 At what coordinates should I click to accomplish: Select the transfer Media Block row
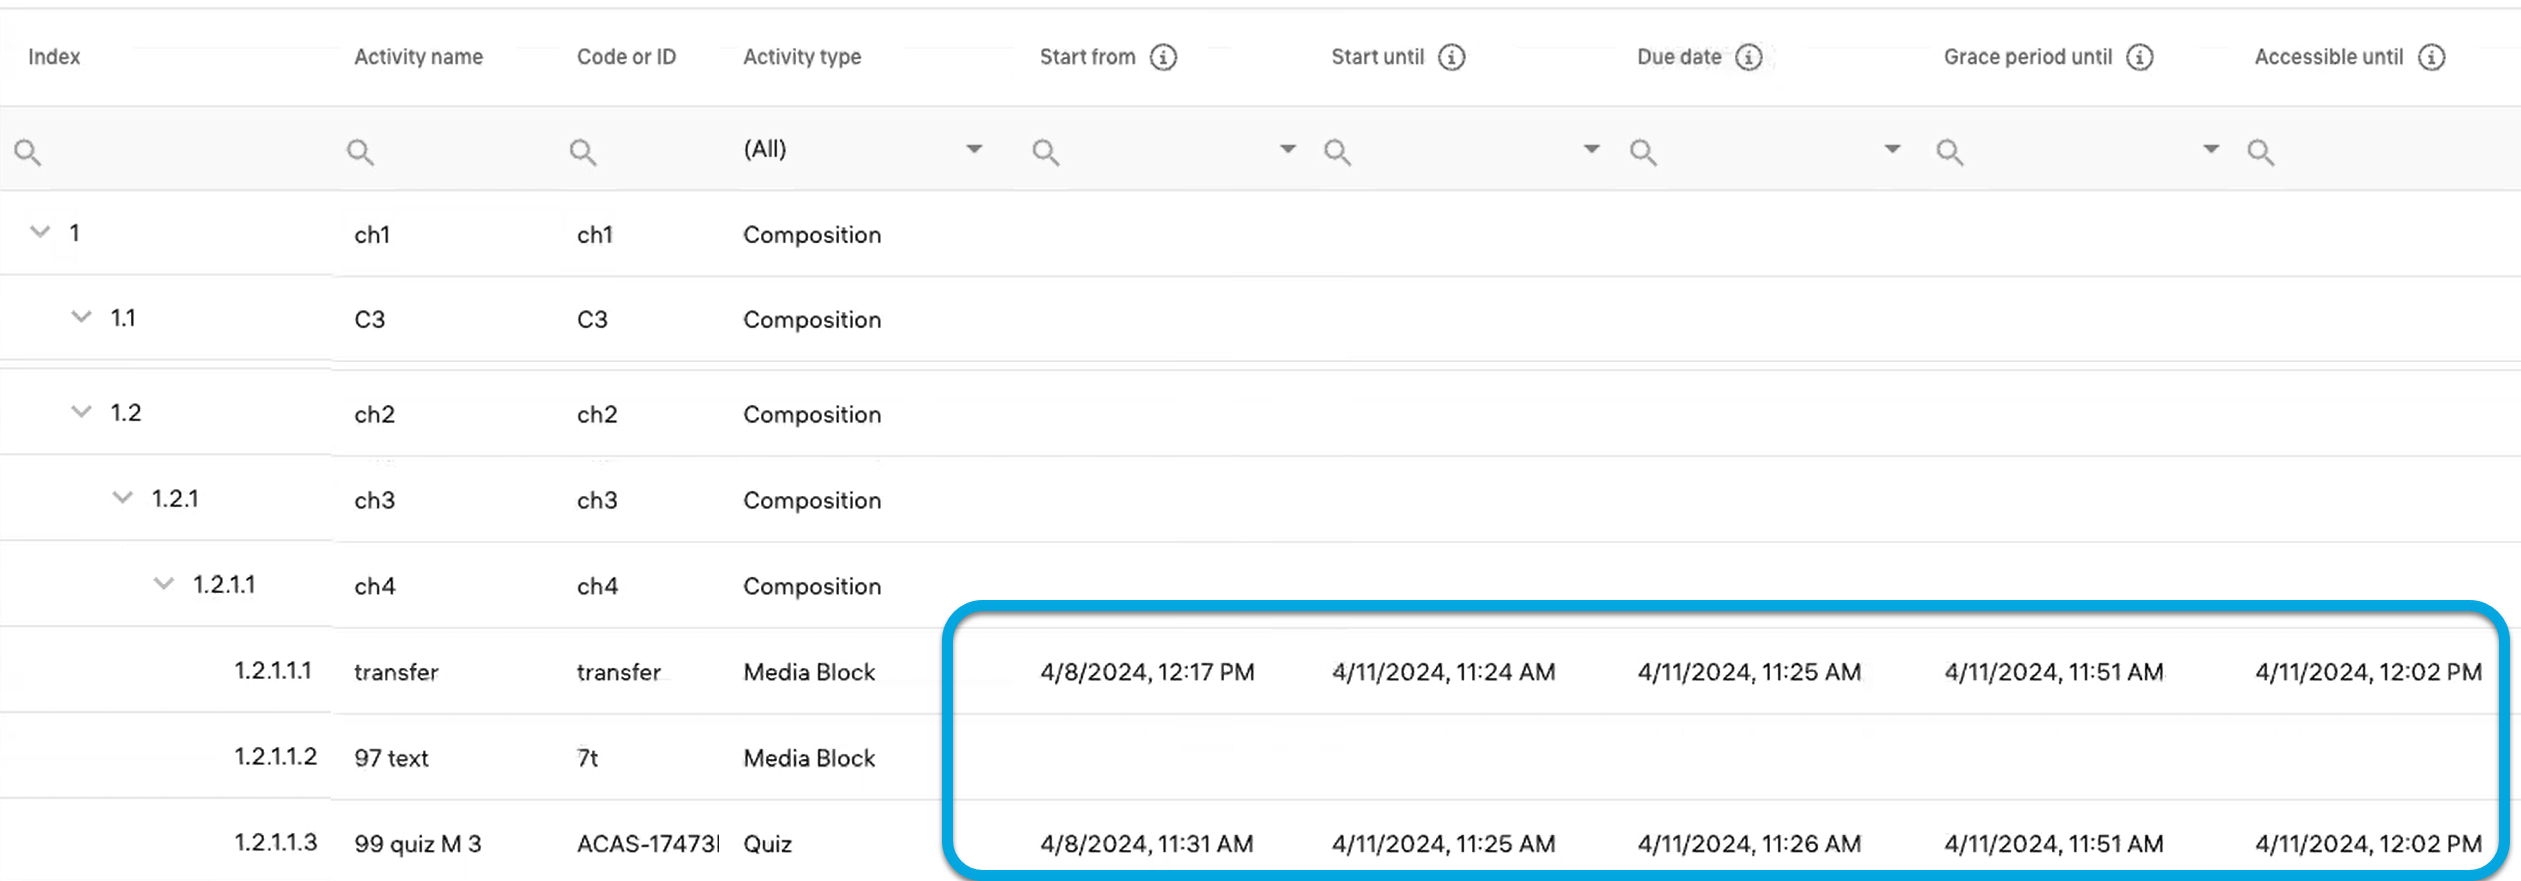coord(396,672)
